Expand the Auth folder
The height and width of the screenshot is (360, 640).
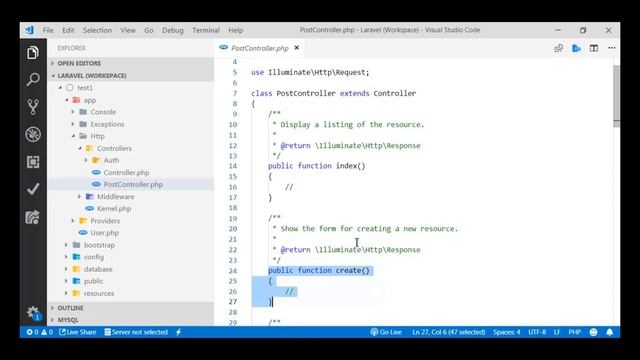tap(130, 160)
